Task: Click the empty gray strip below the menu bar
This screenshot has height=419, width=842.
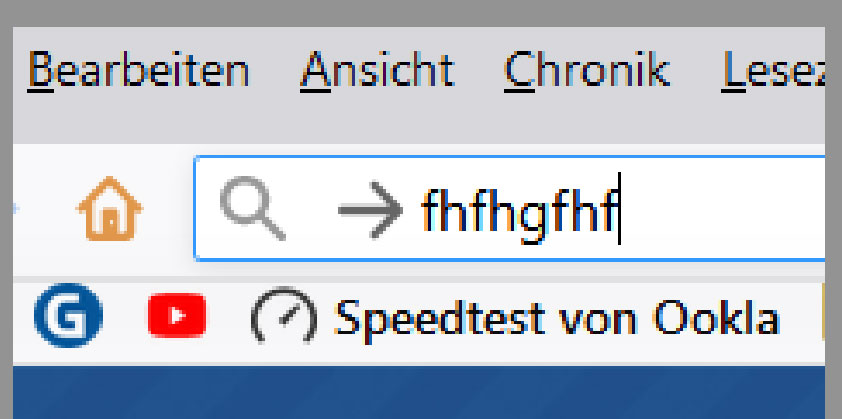Action: (420, 120)
